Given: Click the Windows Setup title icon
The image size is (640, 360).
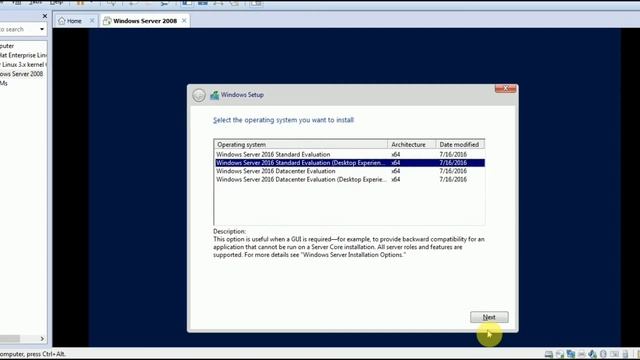Looking at the screenshot, I should (214, 95).
